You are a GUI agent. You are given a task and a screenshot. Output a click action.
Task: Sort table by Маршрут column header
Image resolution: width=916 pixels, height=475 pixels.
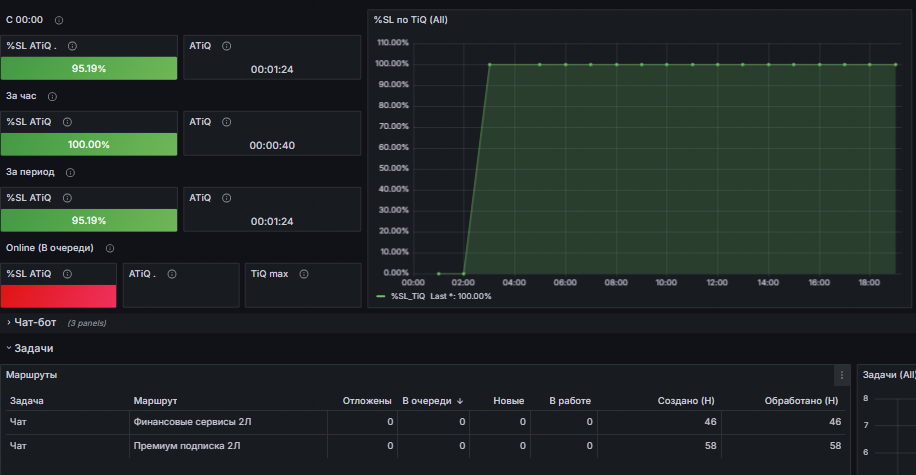point(155,401)
